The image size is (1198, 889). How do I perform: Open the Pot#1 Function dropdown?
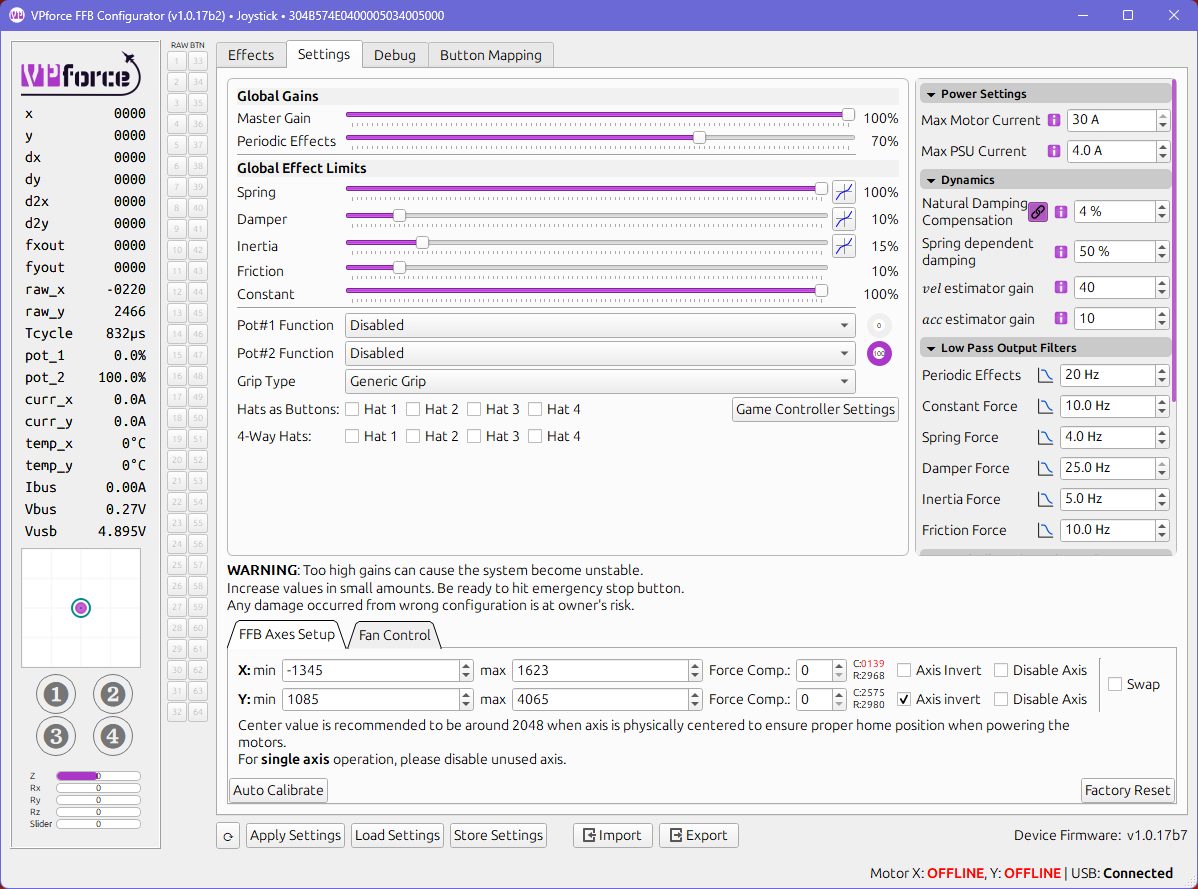(x=600, y=325)
